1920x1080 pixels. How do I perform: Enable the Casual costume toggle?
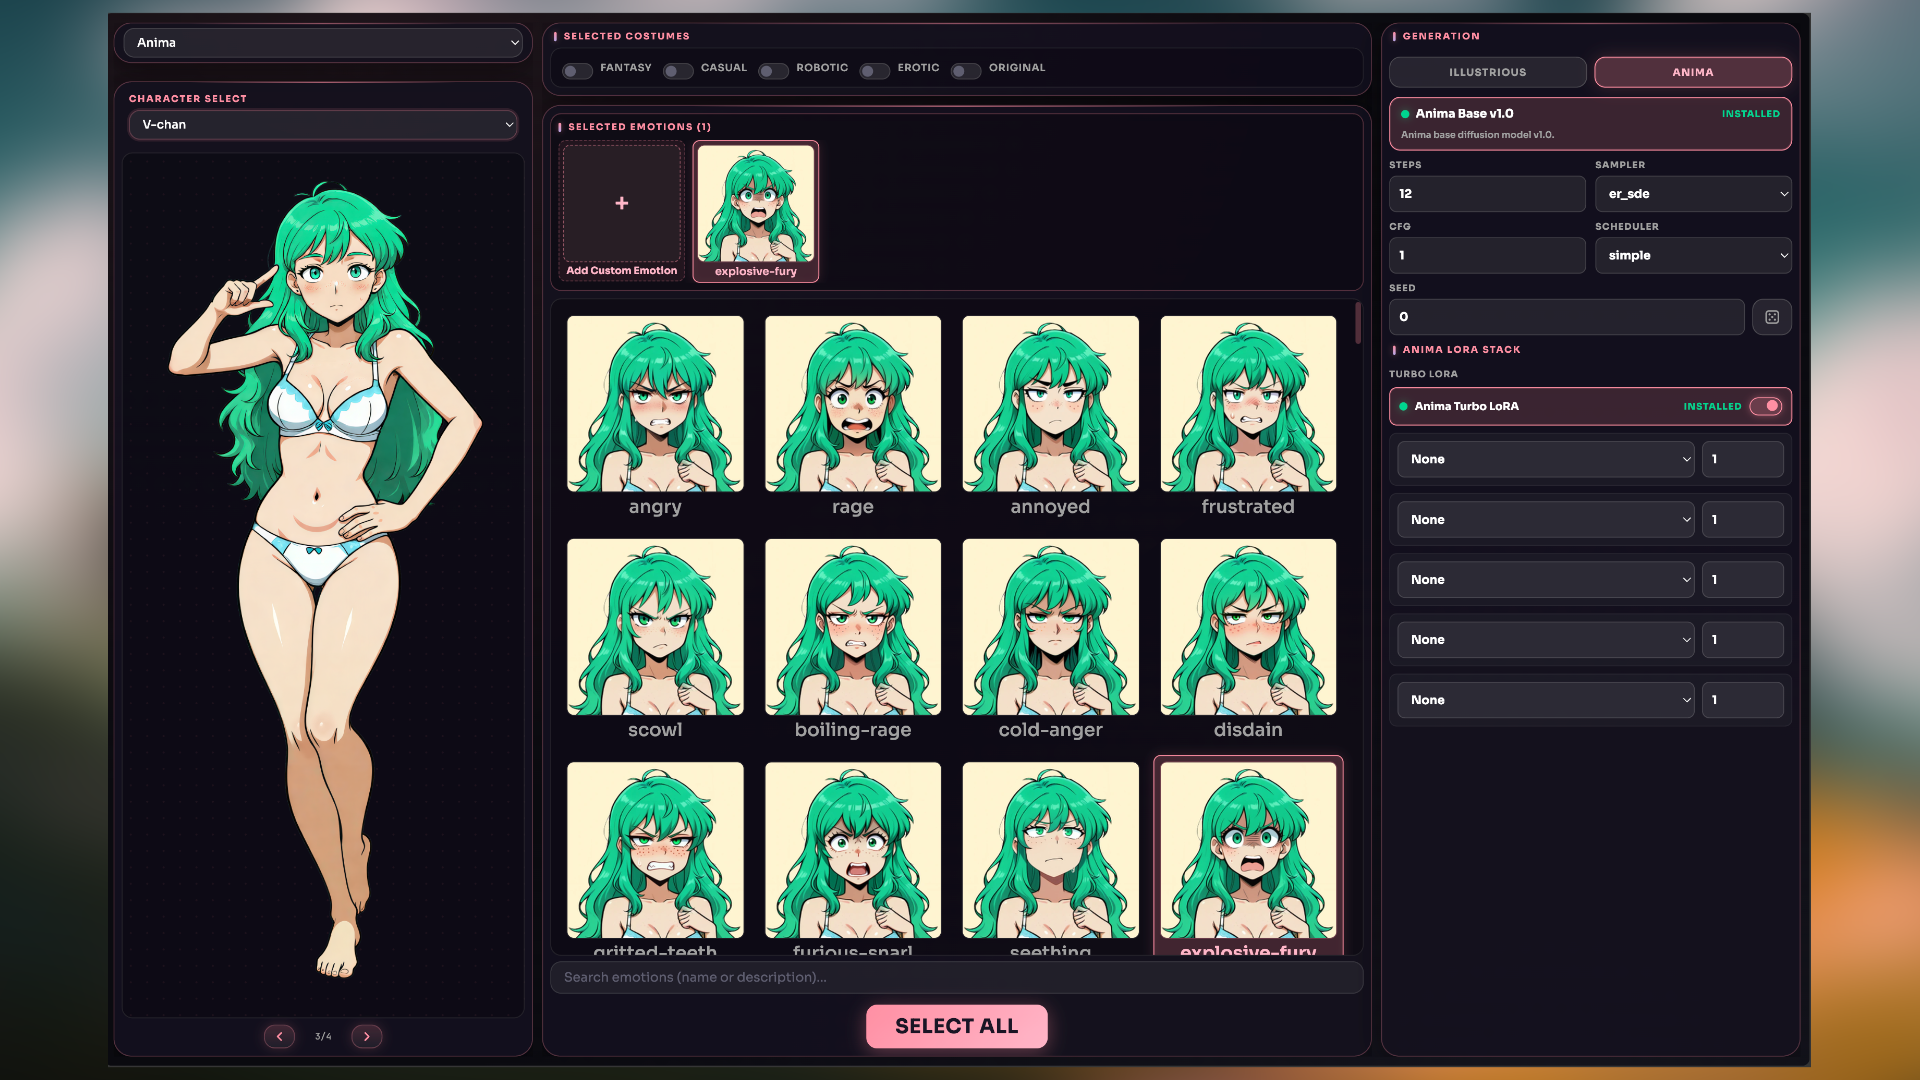click(x=678, y=71)
